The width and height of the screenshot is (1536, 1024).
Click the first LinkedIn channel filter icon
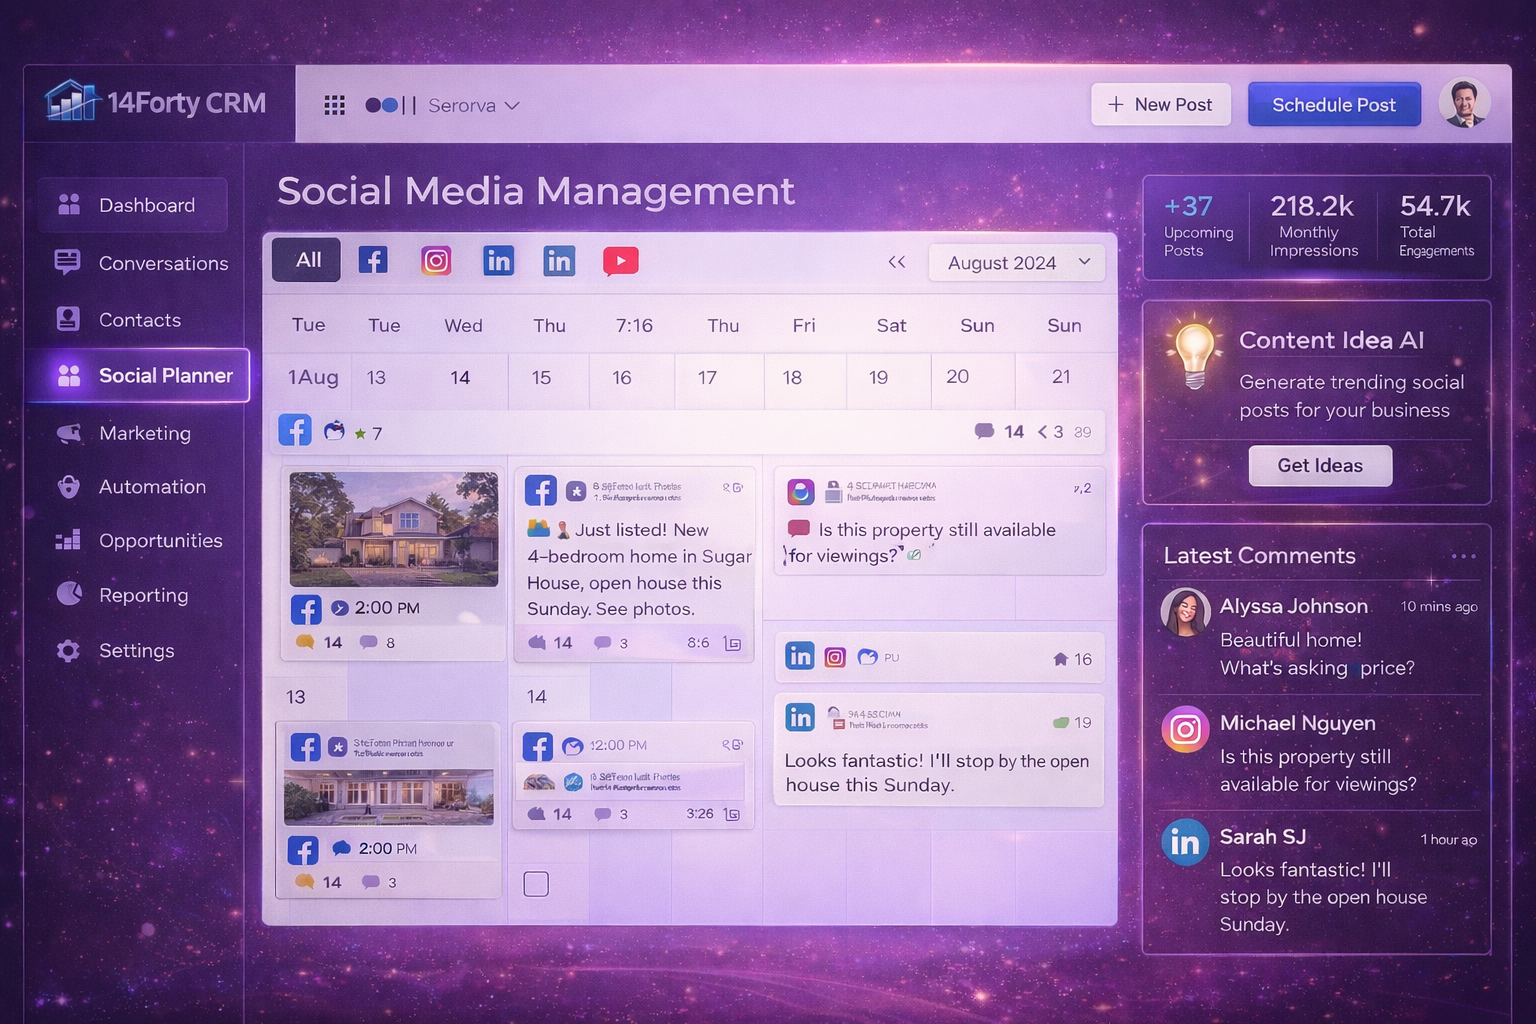[498, 260]
